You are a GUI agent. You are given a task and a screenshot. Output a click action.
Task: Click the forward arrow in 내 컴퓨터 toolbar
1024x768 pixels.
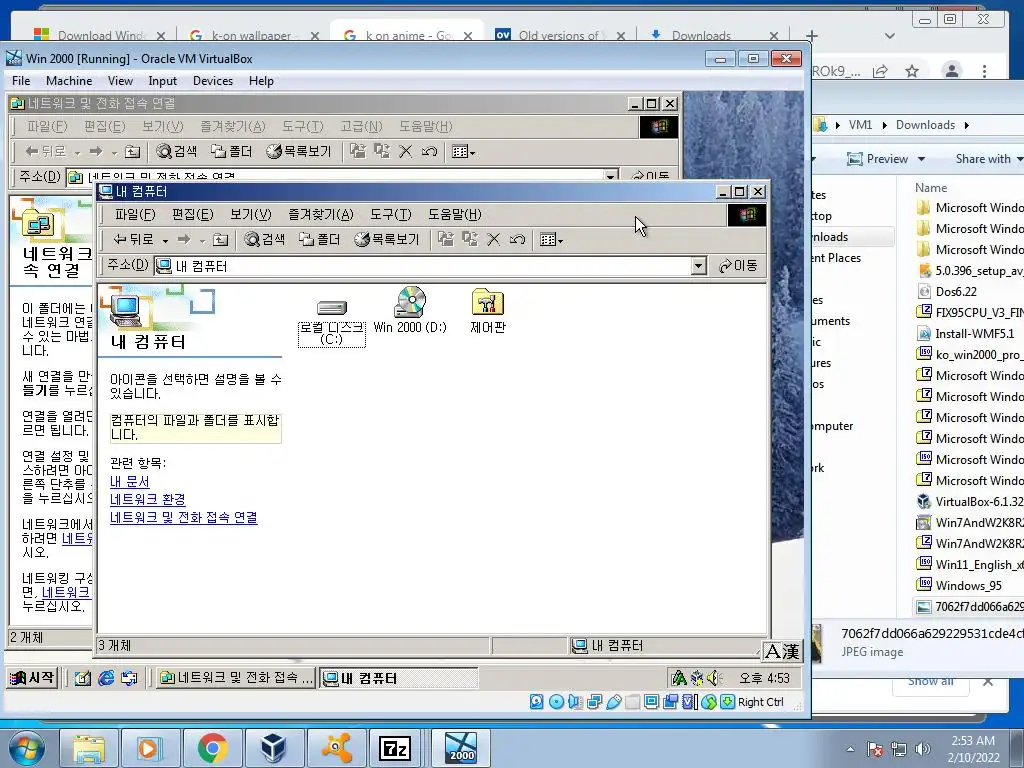pos(184,240)
